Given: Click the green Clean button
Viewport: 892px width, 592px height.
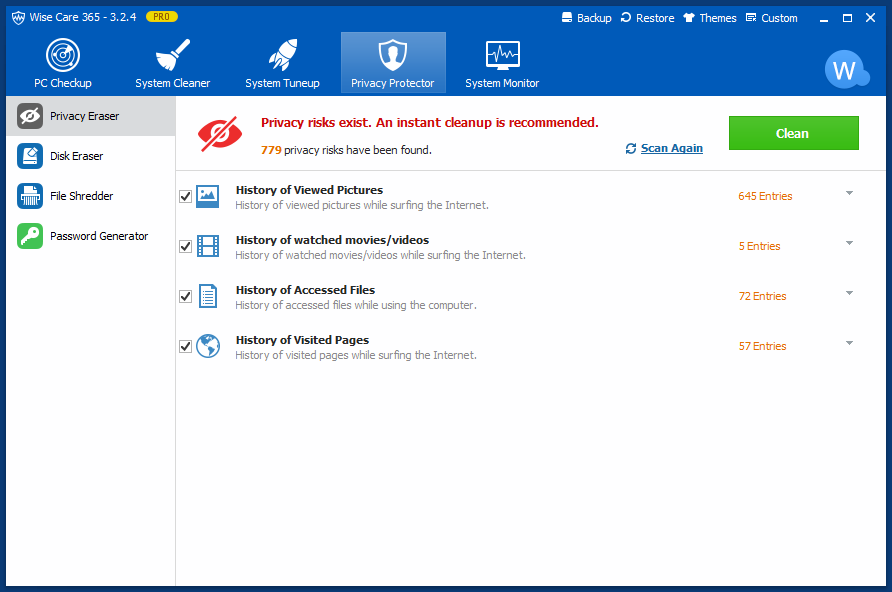Looking at the screenshot, I should (794, 133).
